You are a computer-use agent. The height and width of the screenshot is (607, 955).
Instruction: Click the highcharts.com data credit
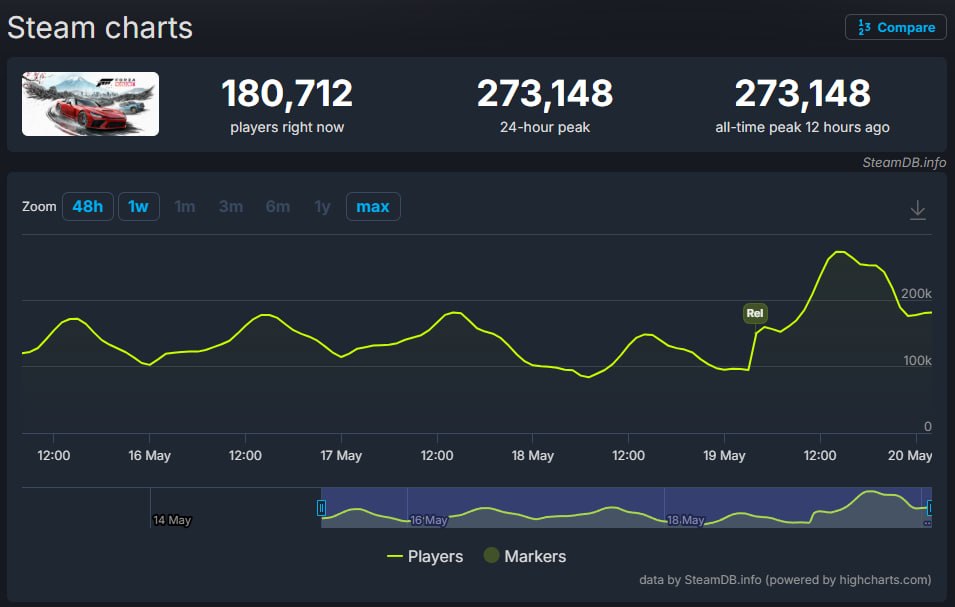(x=785, y=580)
